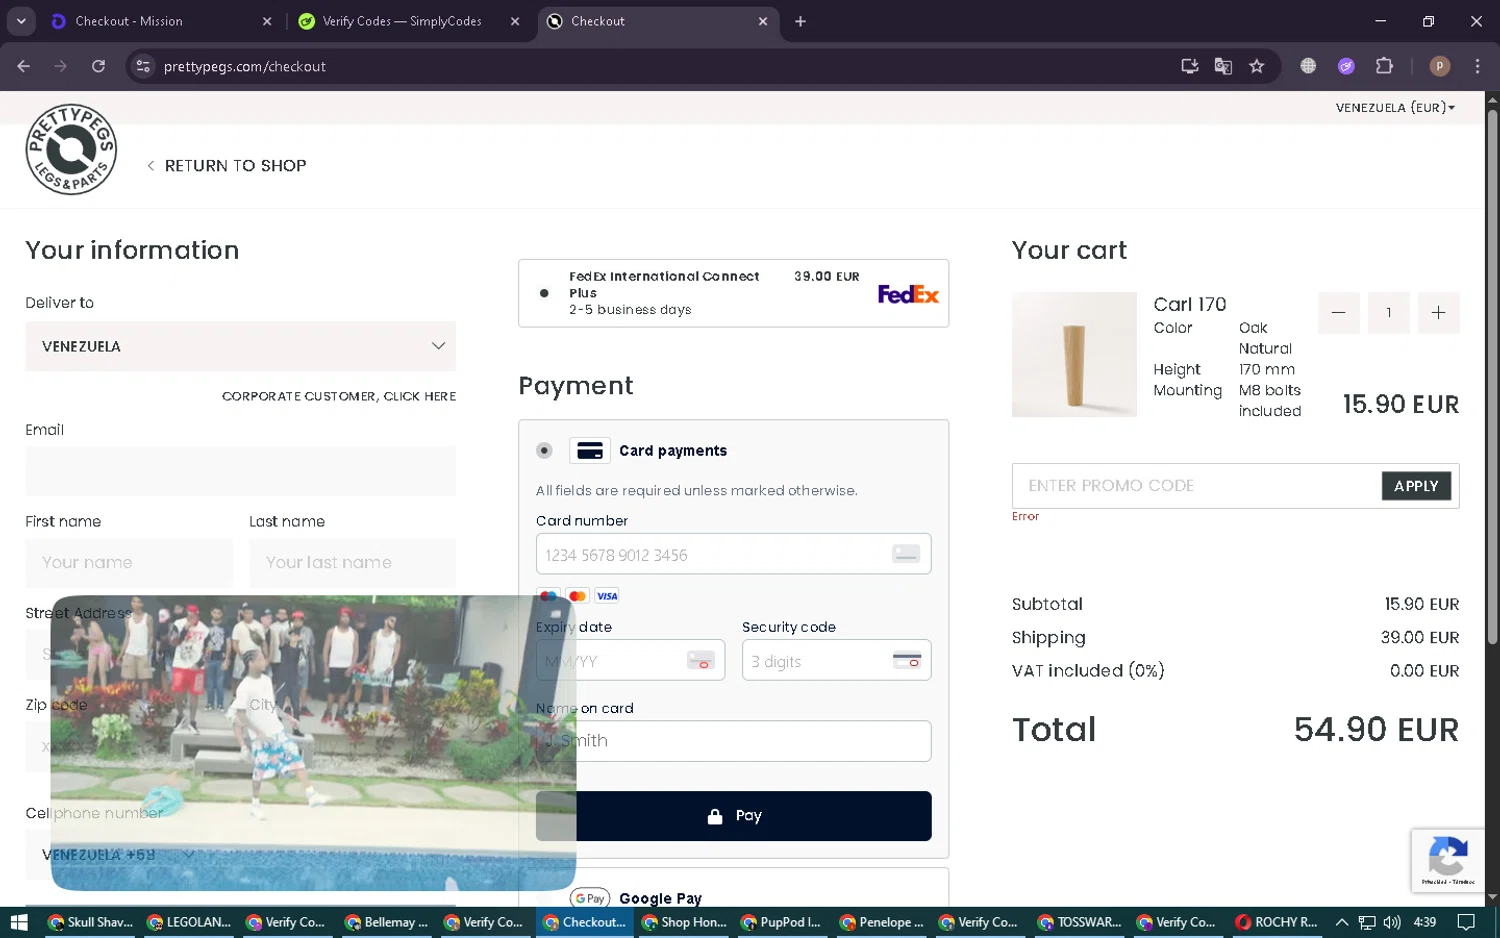The width and height of the screenshot is (1500, 938).
Task: Click the Last name field
Action: tap(352, 563)
